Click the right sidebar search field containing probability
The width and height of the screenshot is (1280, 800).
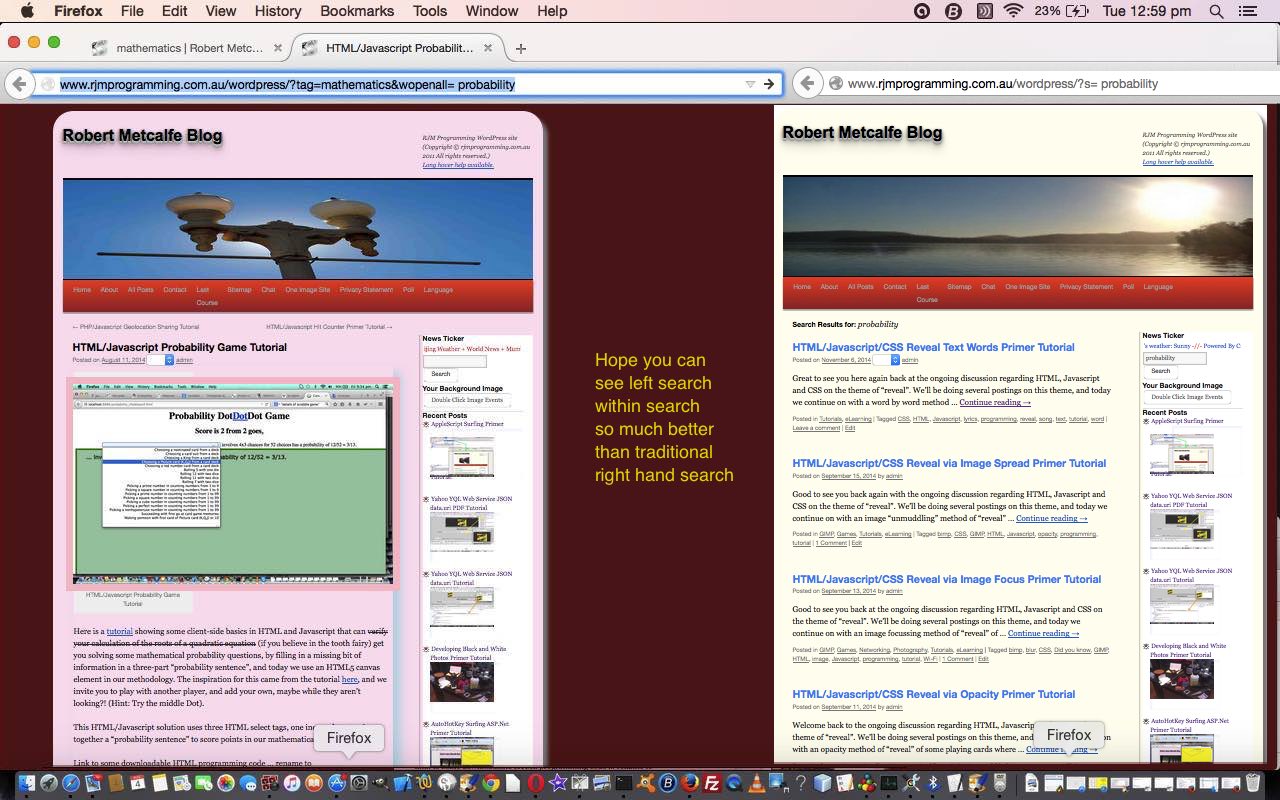(x=1174, y=358)
